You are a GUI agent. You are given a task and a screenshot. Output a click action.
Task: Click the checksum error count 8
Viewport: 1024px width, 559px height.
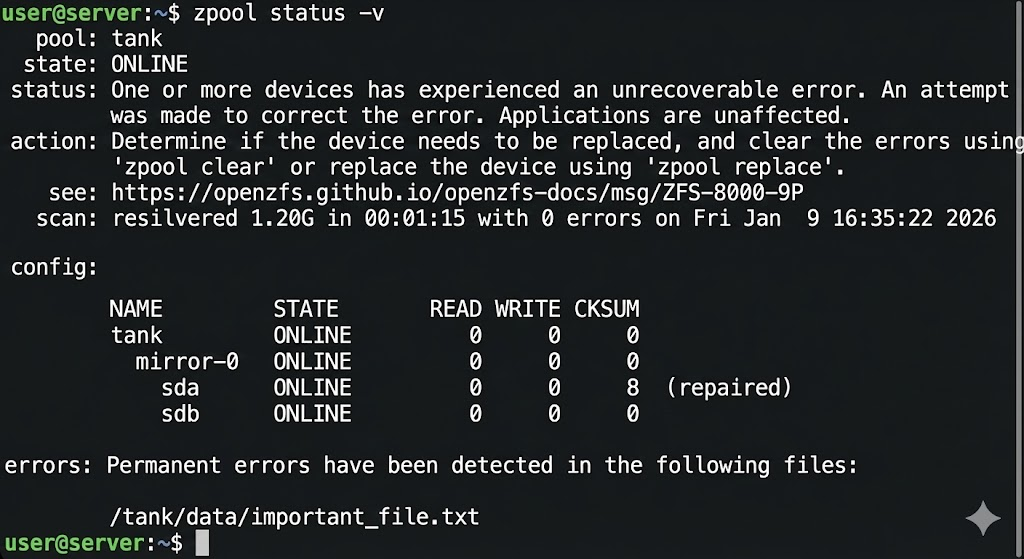click(632, 387)
